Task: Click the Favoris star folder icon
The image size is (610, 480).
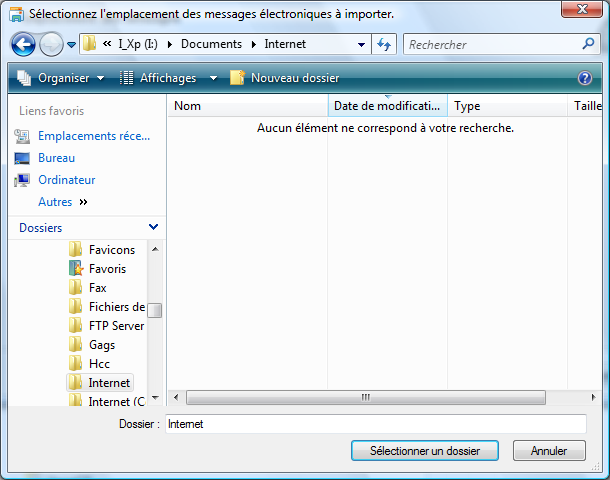Action: [x=76, y=268]
